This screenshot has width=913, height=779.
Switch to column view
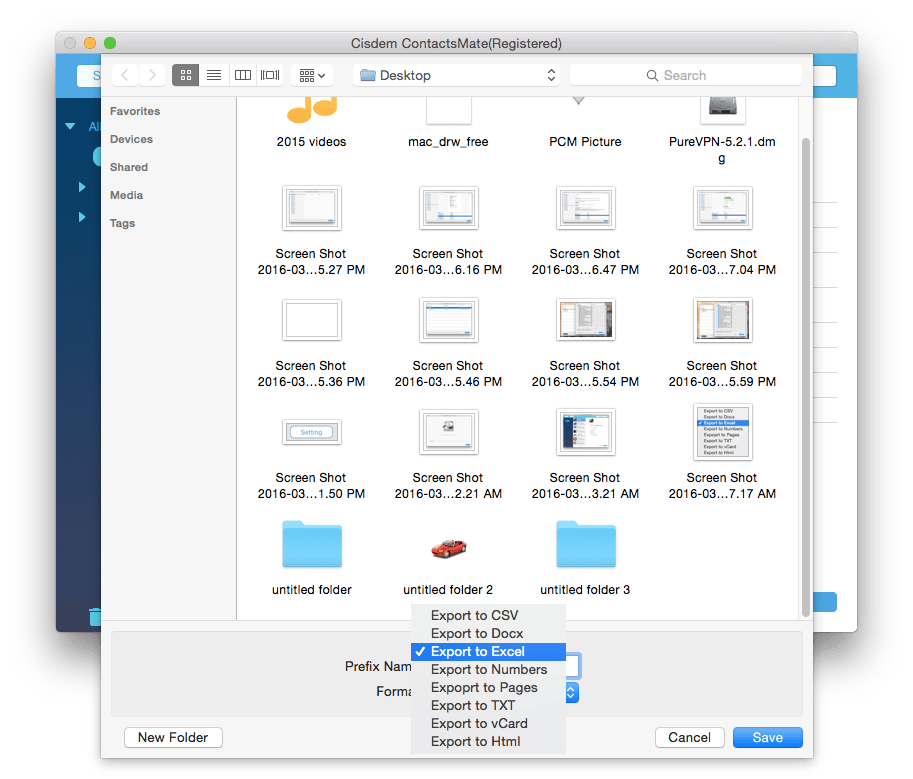point(242,75)
